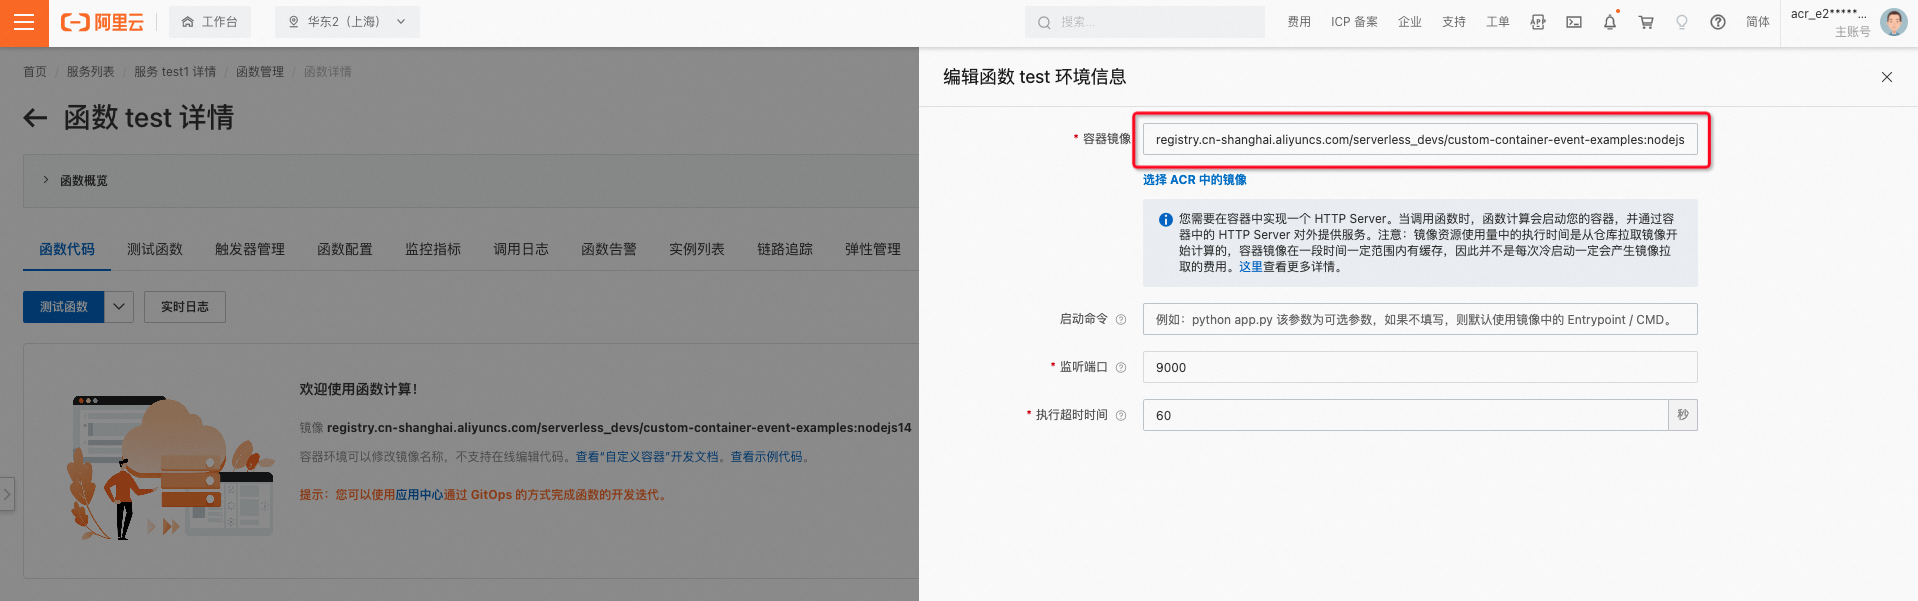Open the 函数告警 tab
Viewport: 1918px width, 601px height.
tap(609, 249)
